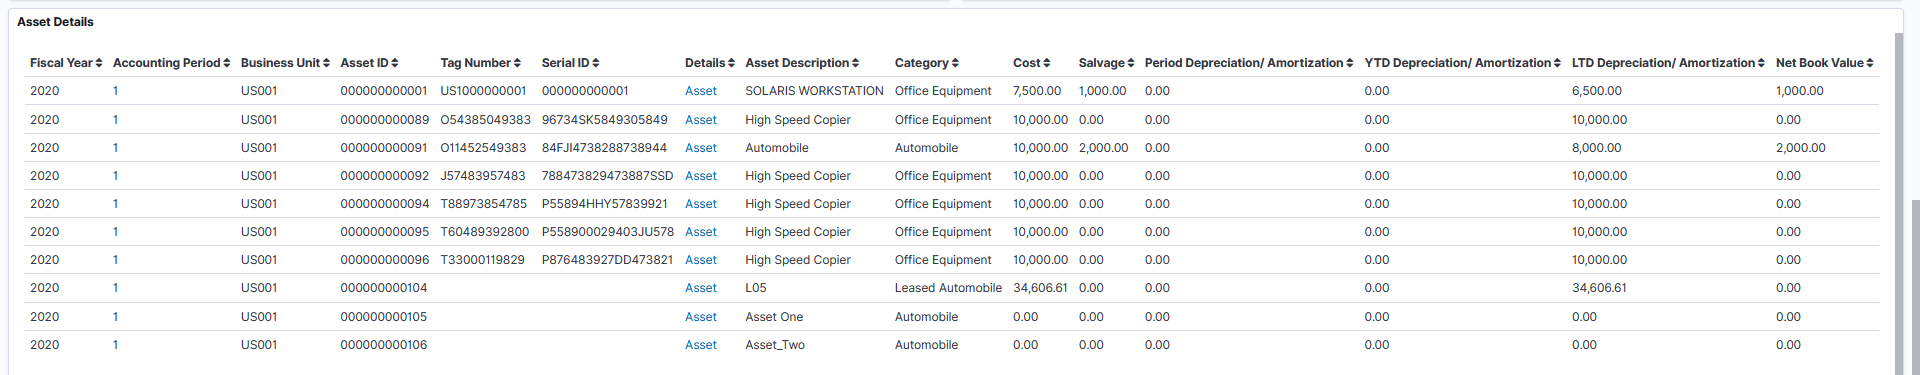Screen dimensions: 1920x375
Task: Open Asset link for Asset_Two row
Action: click(x=701, y=345)
